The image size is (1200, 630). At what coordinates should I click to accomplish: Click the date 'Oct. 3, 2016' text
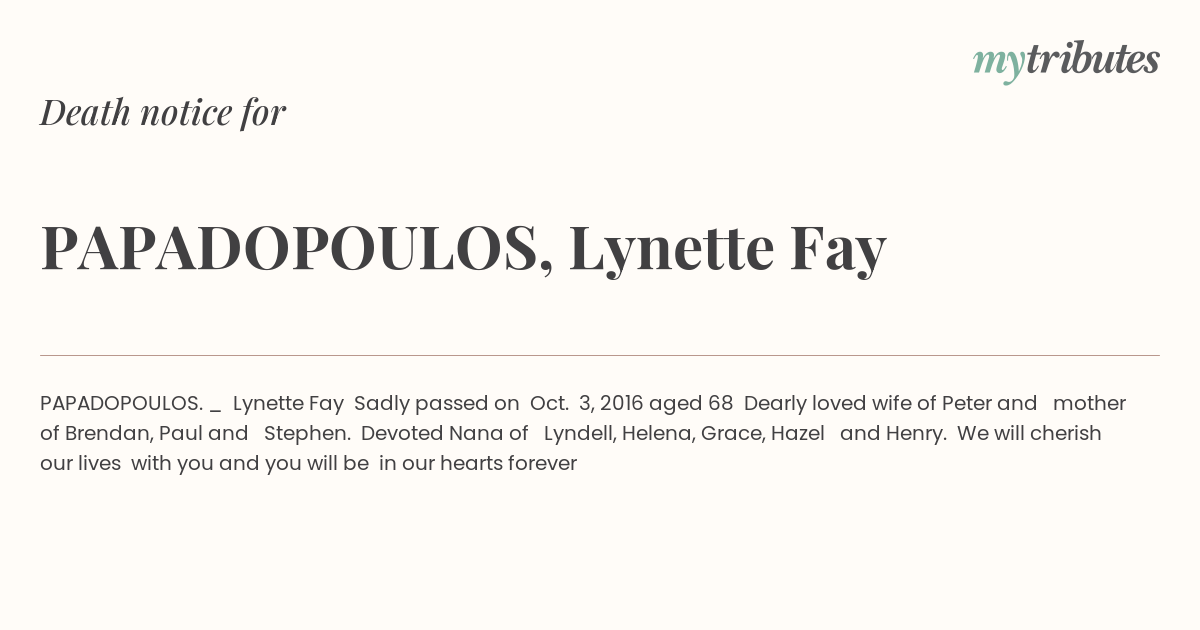pos(586,403)
